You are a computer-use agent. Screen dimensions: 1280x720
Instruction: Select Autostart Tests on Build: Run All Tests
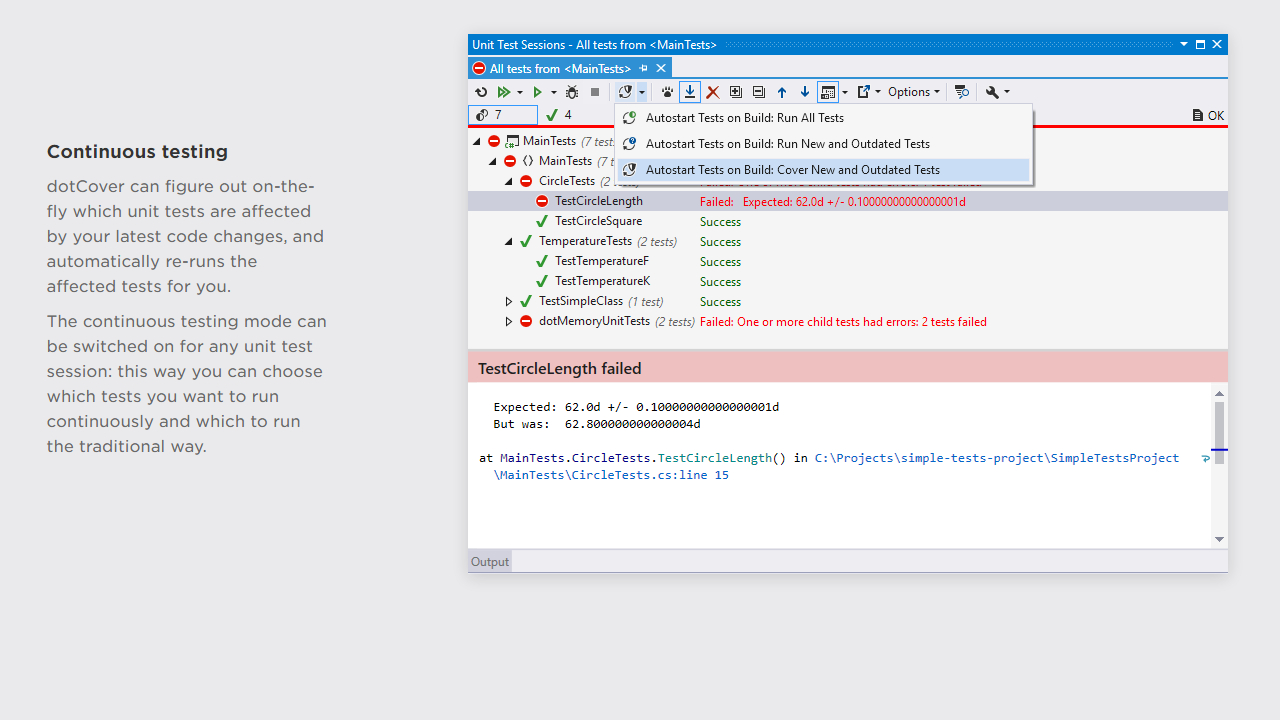click(x=744, y=118)
